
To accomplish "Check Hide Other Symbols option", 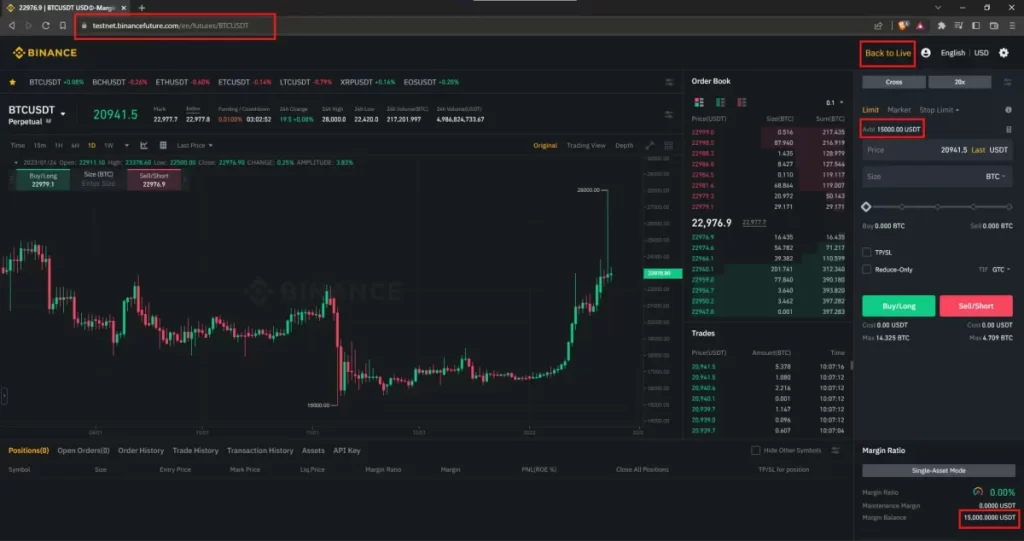I will click(x=756, y=450).
